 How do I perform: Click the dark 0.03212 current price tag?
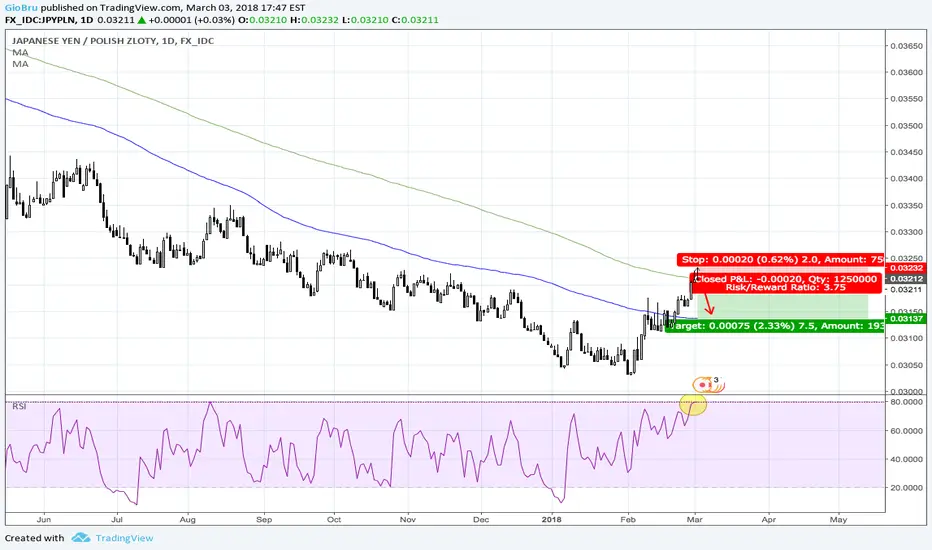pos(906,278)
